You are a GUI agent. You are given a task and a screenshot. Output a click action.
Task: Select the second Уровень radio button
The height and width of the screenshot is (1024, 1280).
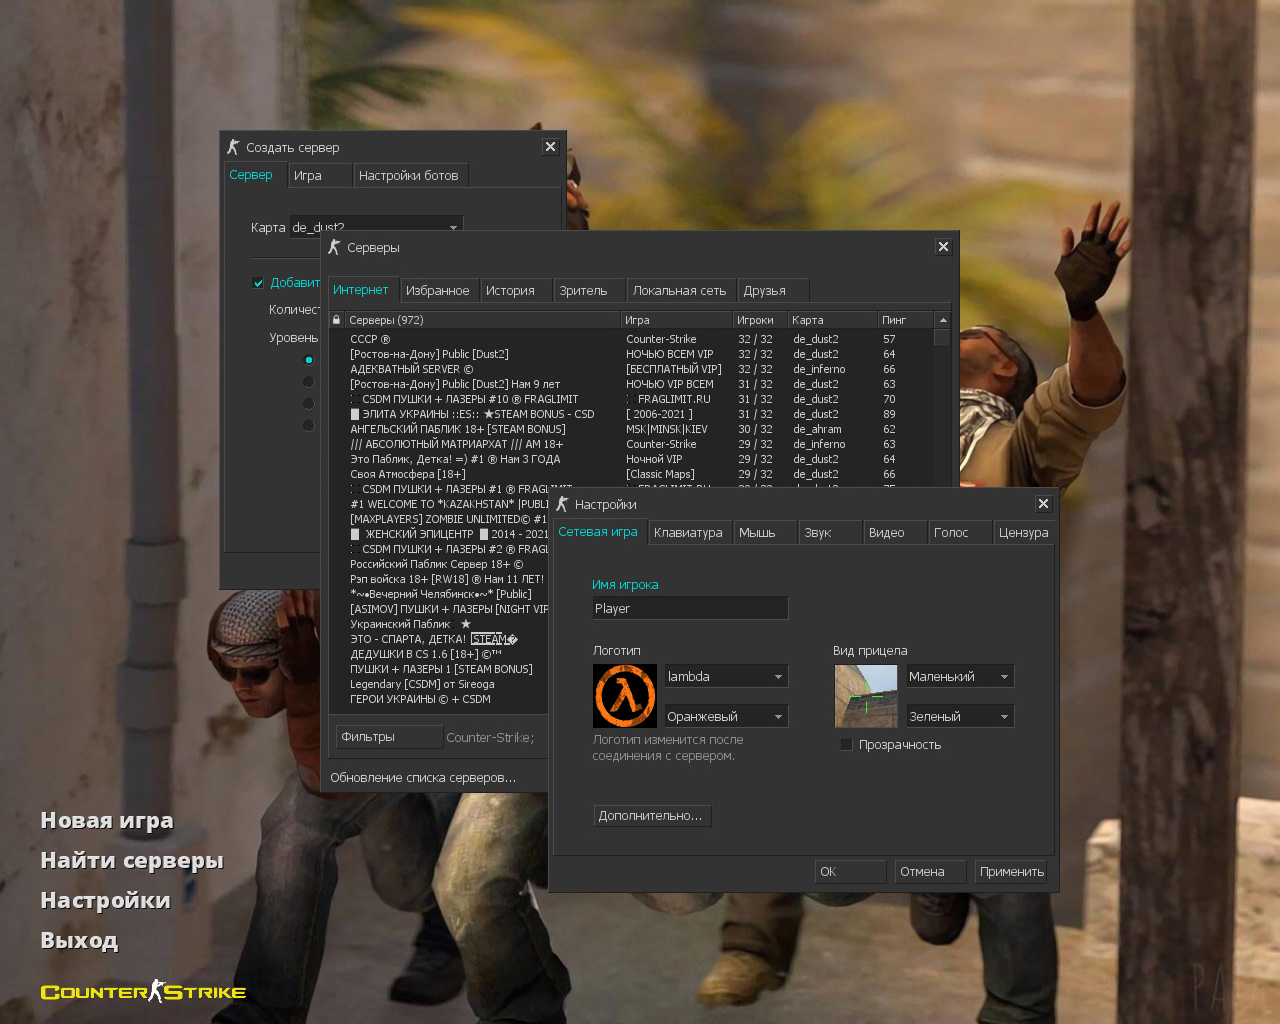[x=308, y=381]
